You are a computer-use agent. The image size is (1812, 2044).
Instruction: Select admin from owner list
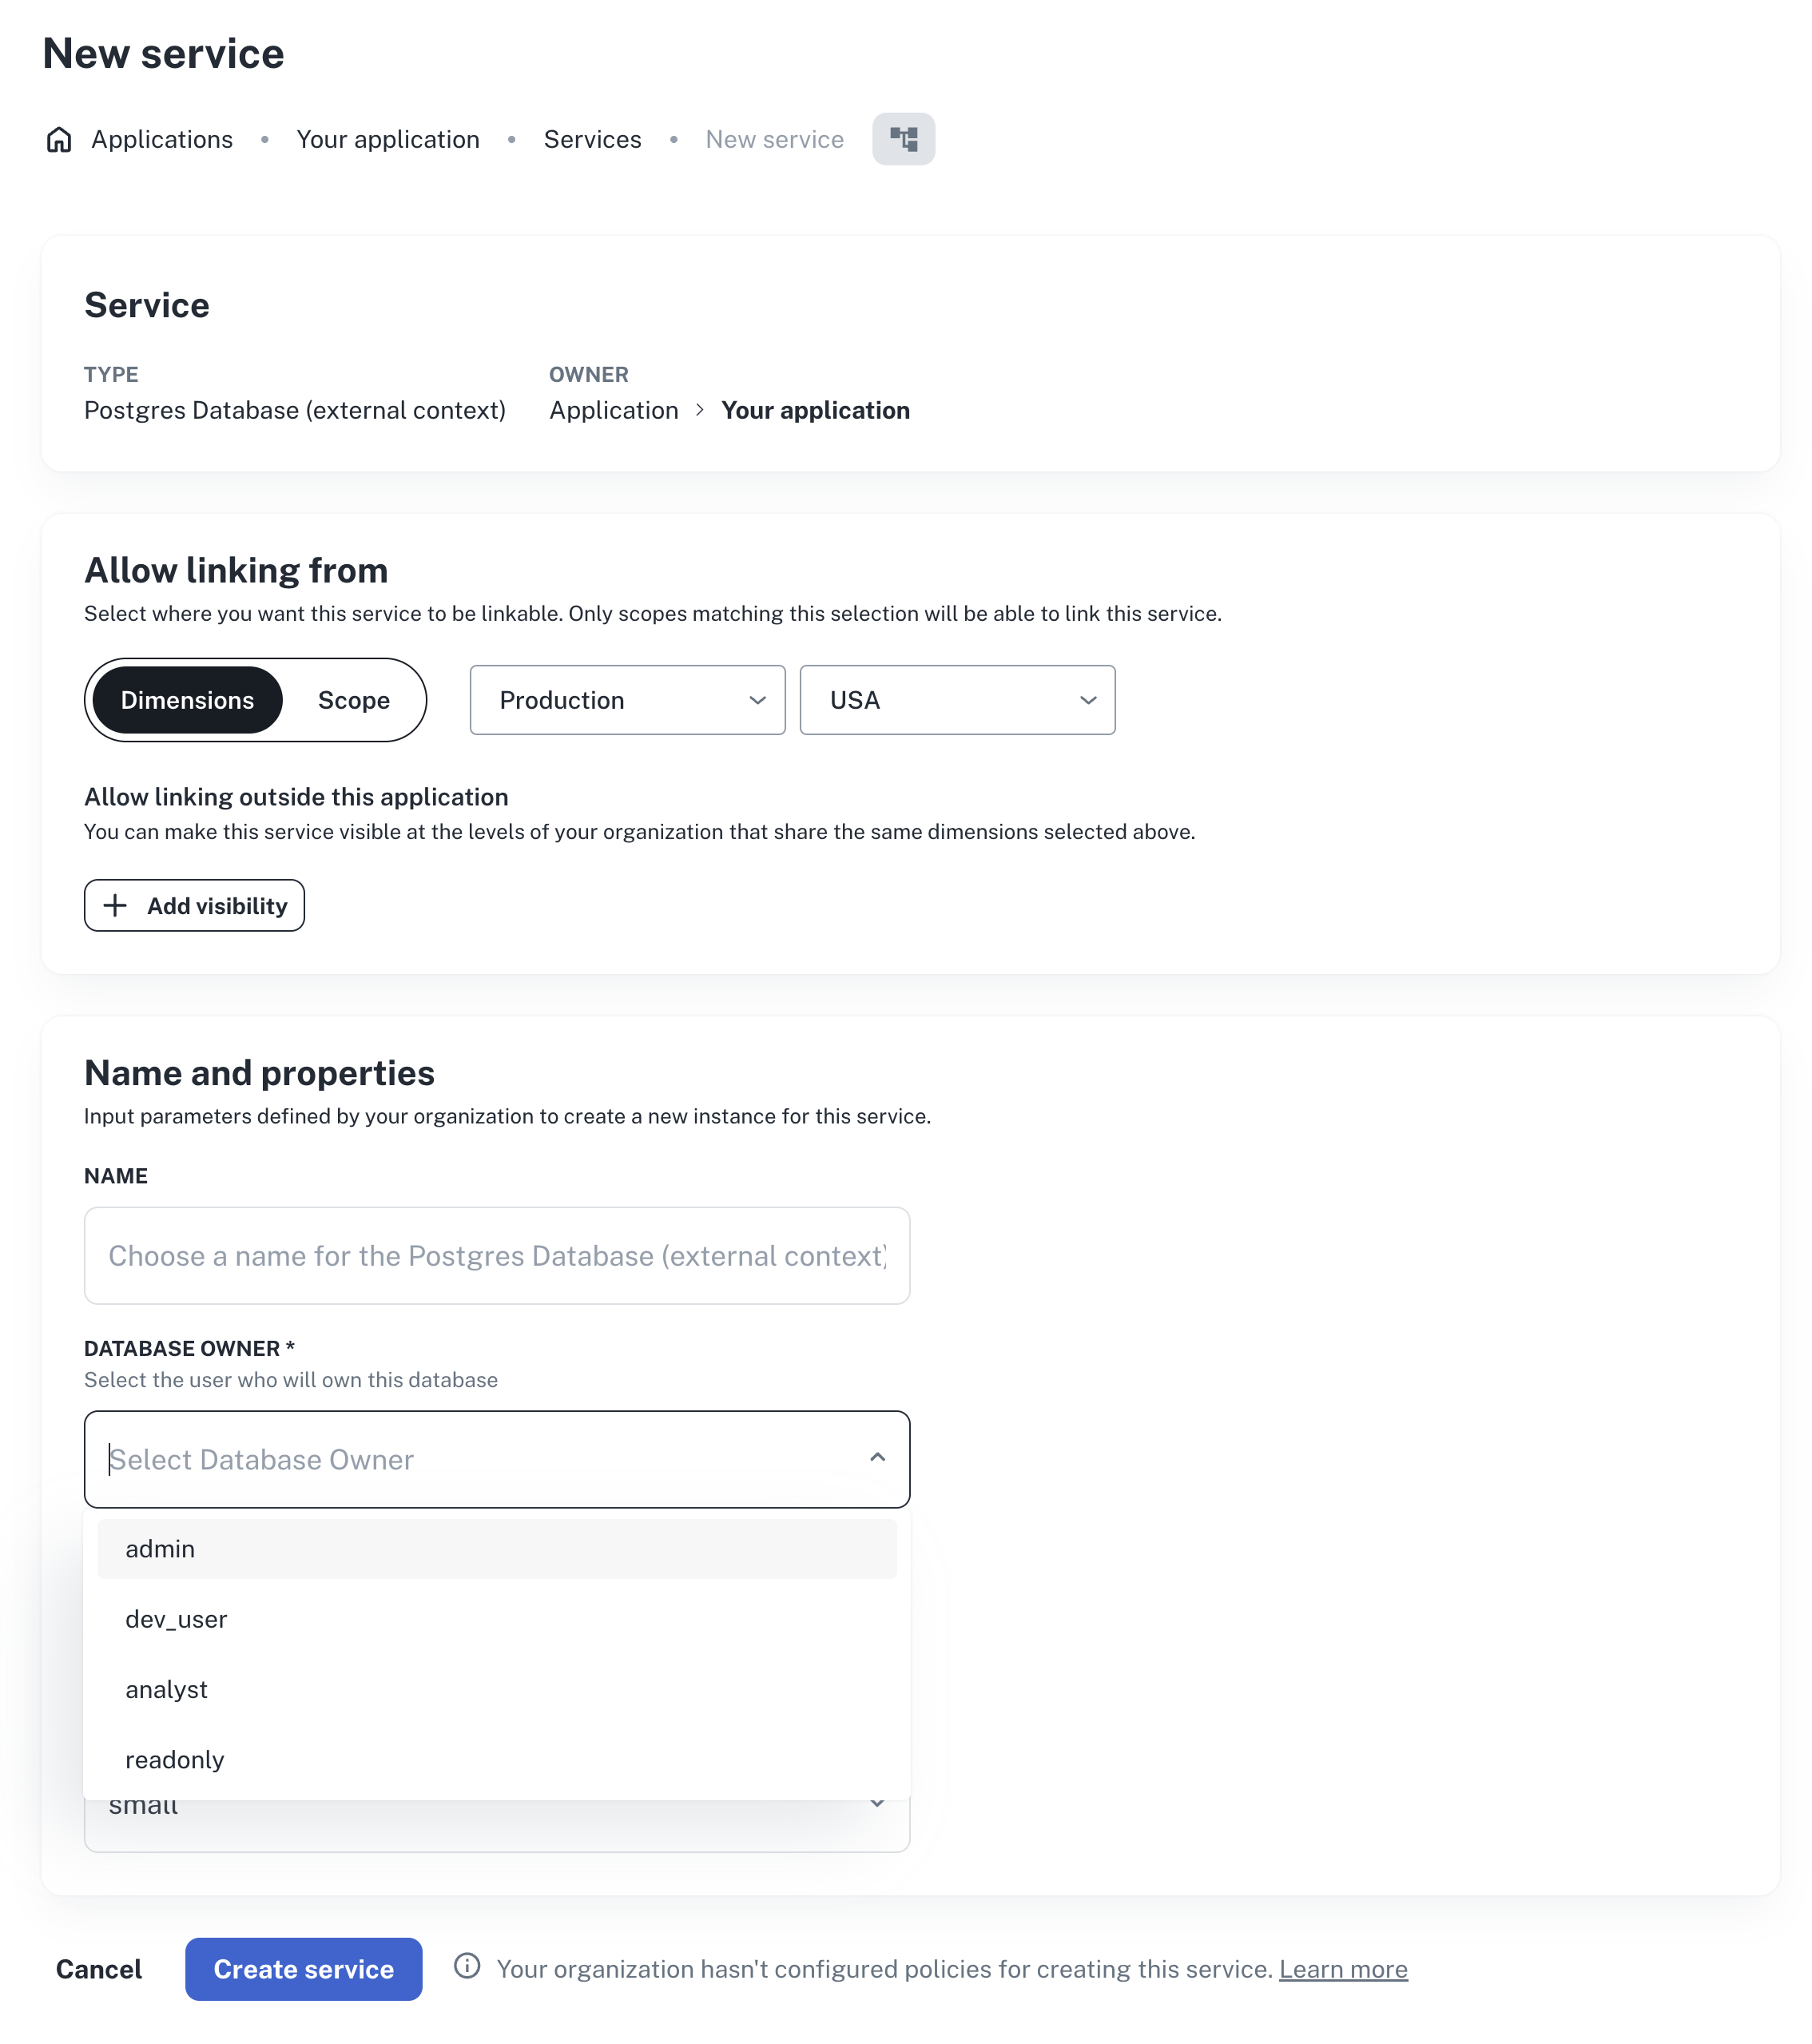click(496, 1548)
